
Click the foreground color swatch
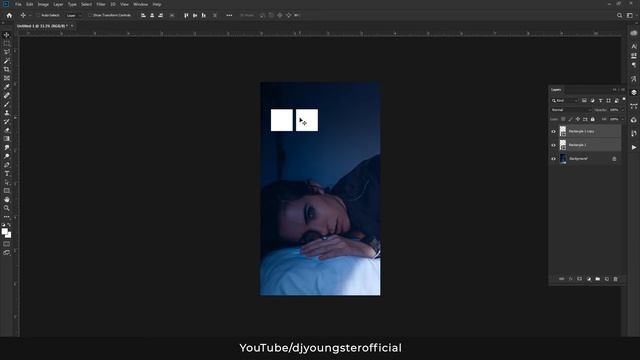(4, 231)
